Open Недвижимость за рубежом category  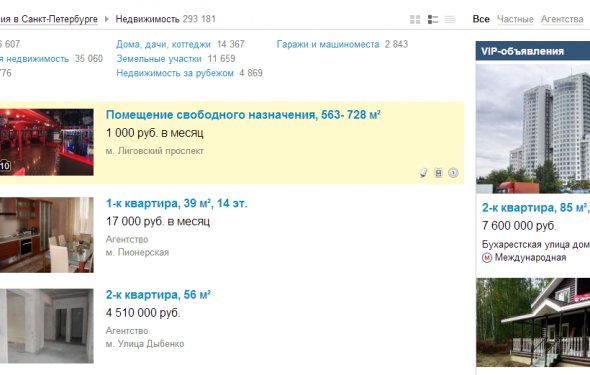(x=175, y=73)
